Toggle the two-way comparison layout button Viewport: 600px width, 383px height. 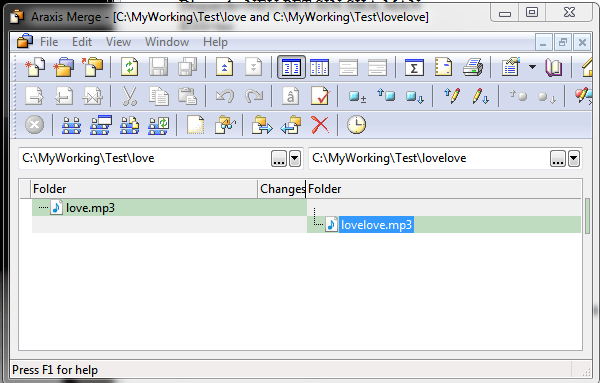click(291, 67)
